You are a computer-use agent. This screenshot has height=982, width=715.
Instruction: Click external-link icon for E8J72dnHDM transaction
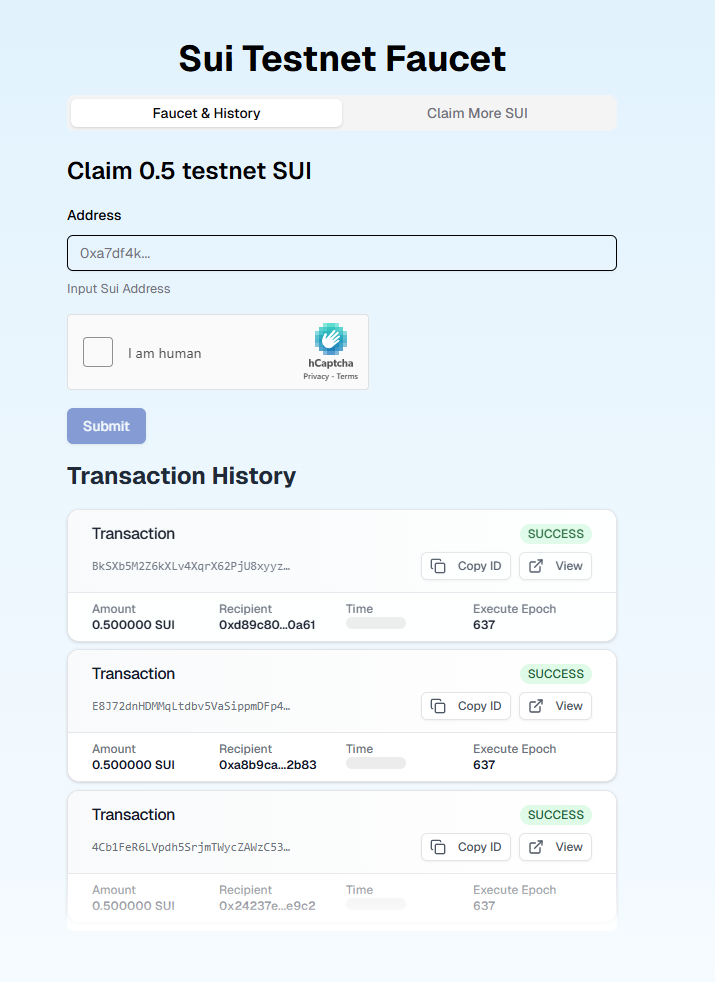(536, 706)
